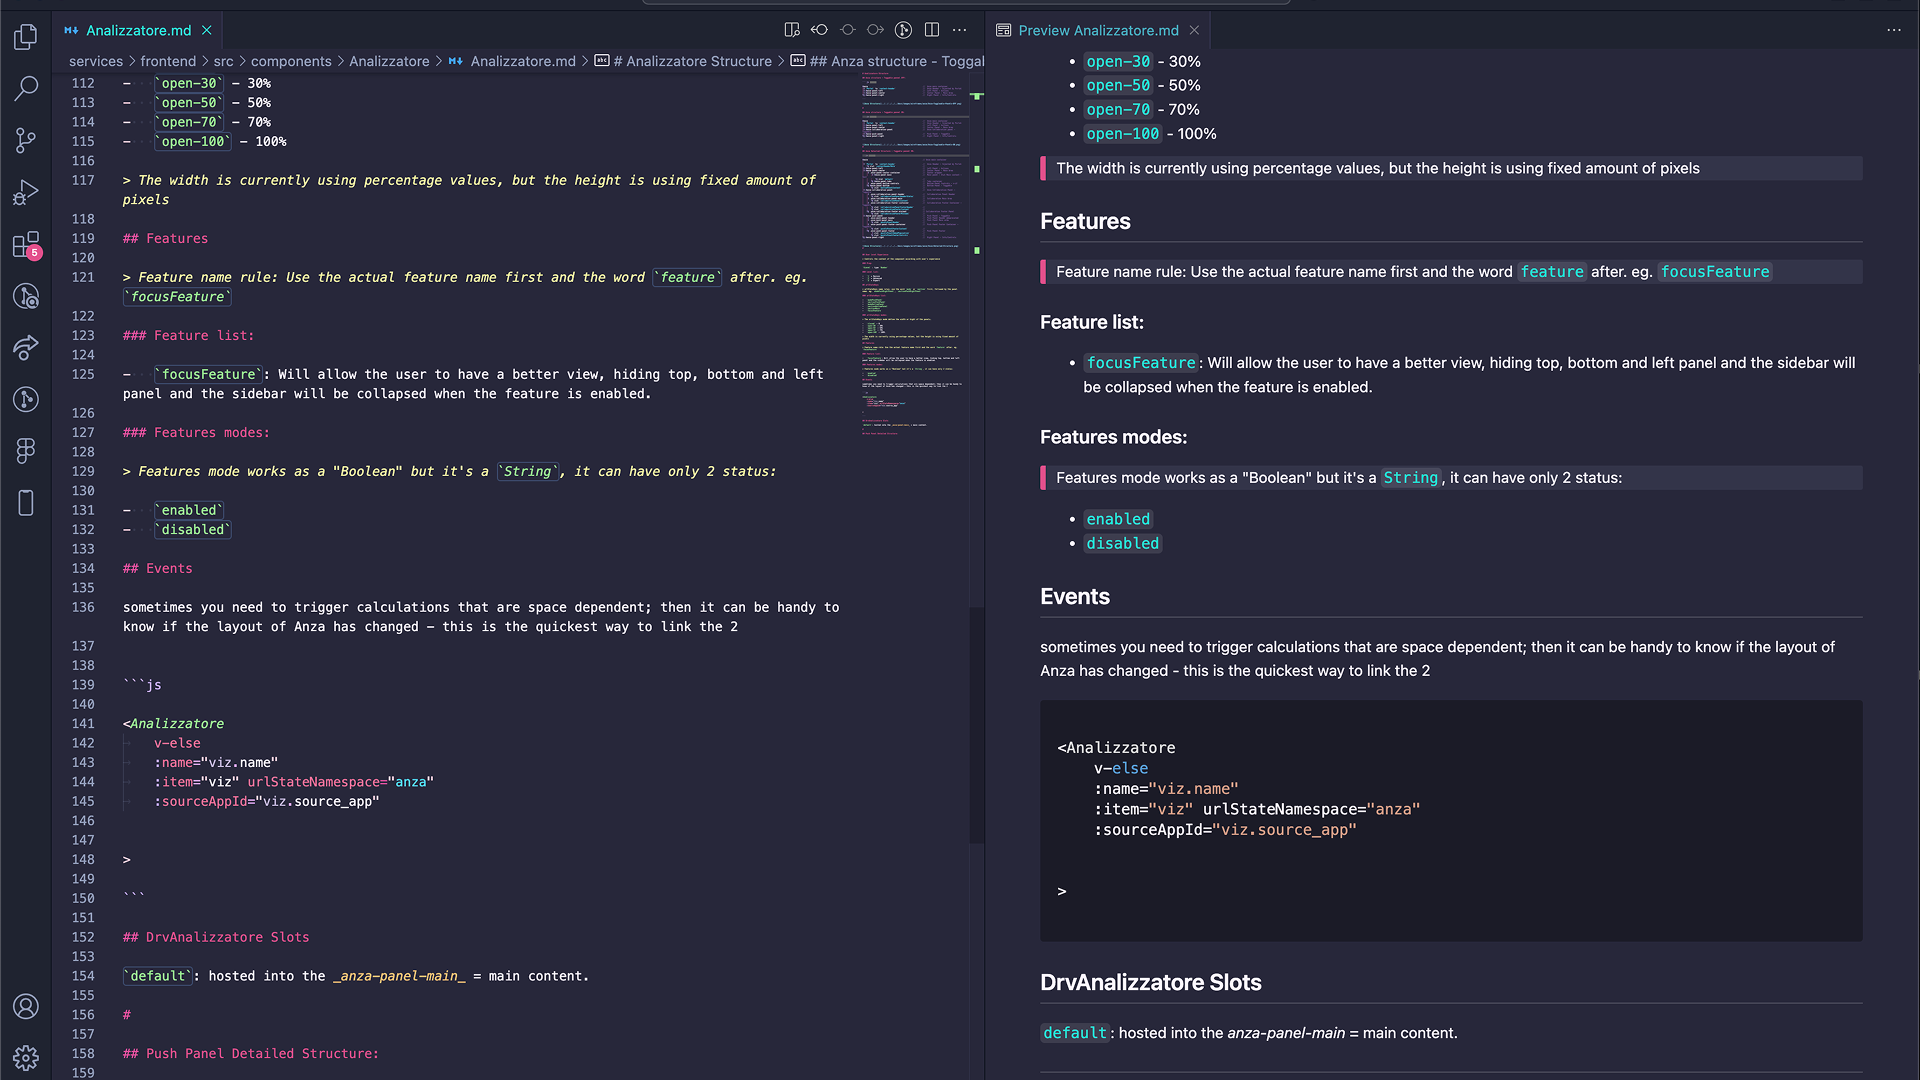
Task: Switch to Preview Analizzatore.md tab
Action: (1098, 30)
